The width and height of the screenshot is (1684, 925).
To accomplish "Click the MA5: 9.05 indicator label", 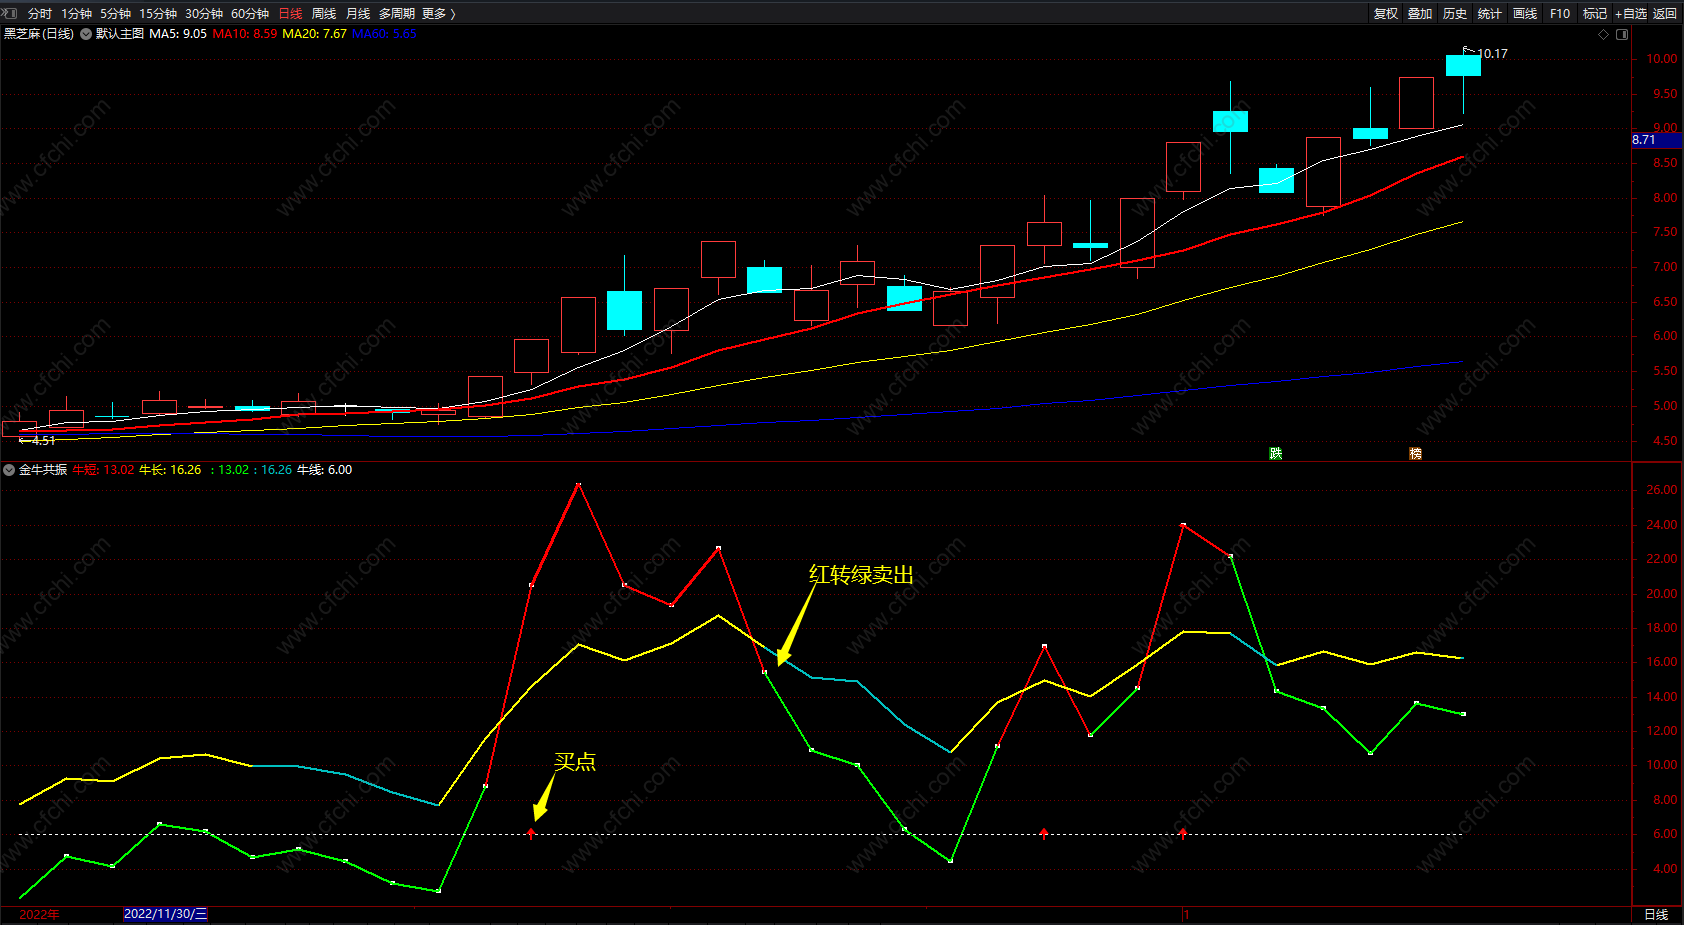I will tap(178, 34).
